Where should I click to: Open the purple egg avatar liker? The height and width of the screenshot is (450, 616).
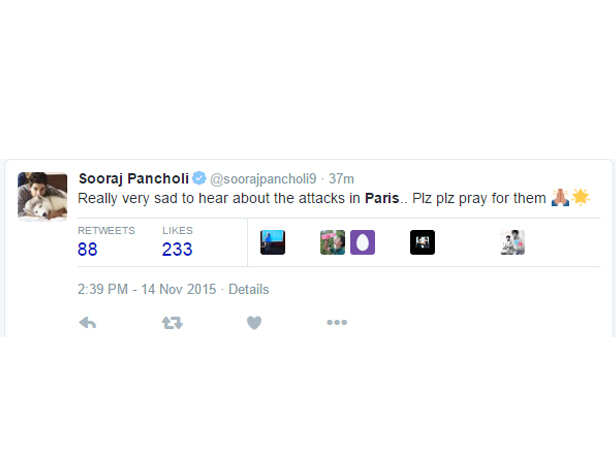(x=362, y=242)
